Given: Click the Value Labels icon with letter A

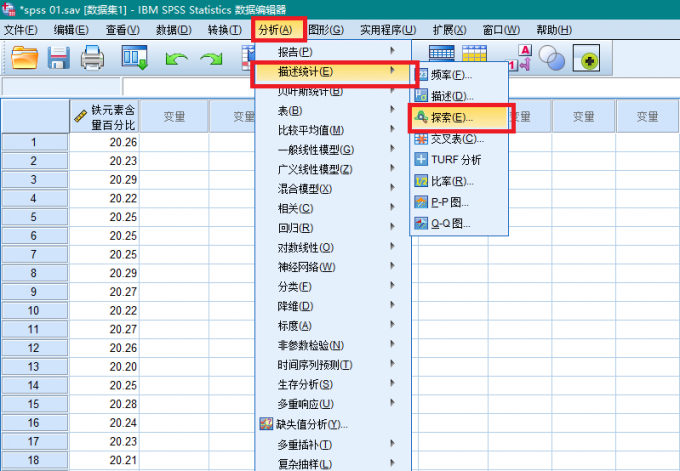Looking at the screenshot, I should pos(520,58).
